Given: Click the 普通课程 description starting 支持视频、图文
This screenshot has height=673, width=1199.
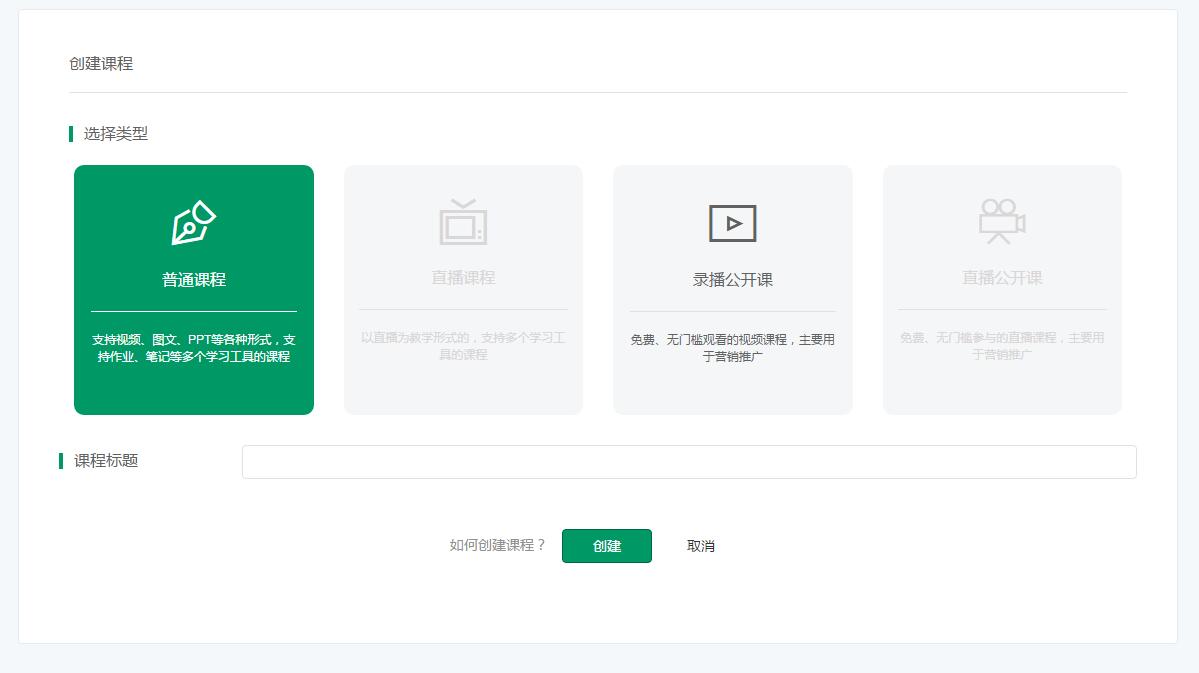Looking at the screenshot, I should 193,348.
